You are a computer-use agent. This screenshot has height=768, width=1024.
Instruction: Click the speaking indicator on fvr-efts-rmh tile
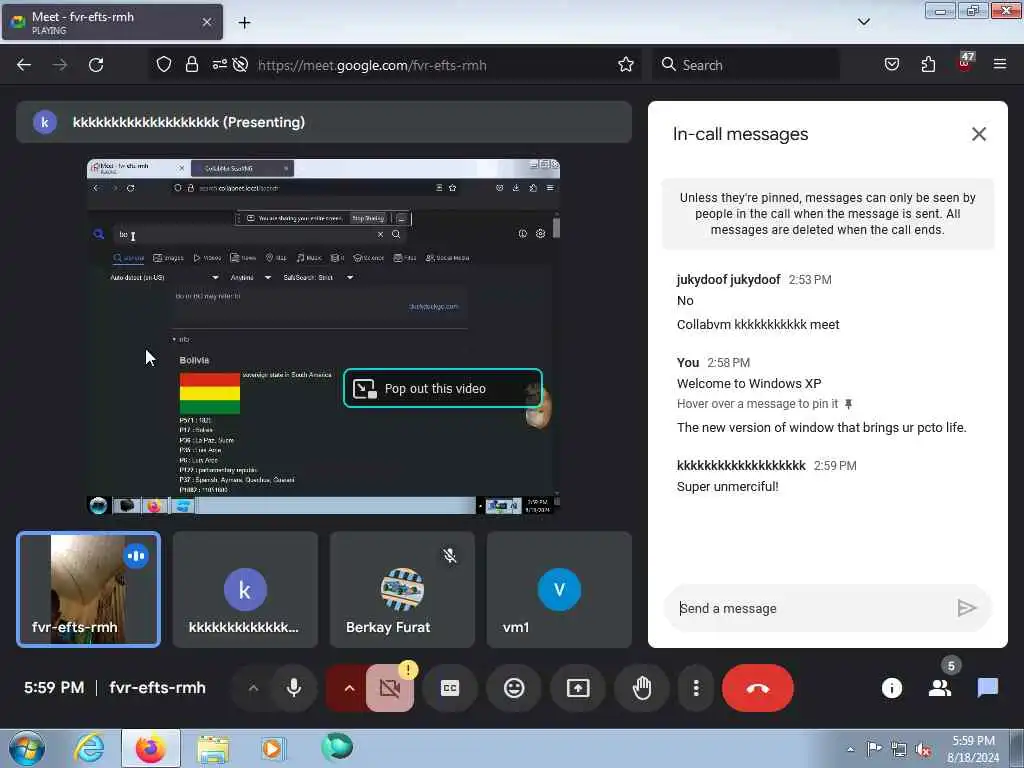point(136,556)
